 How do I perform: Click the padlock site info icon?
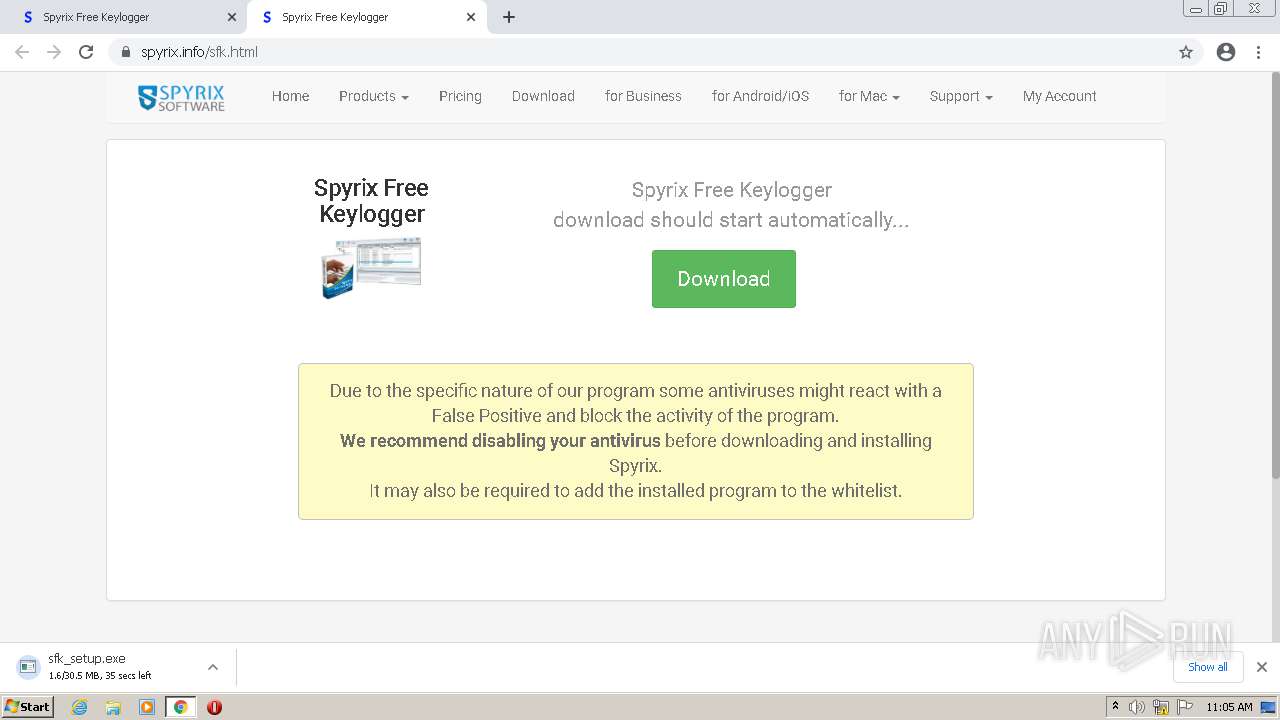126,52
